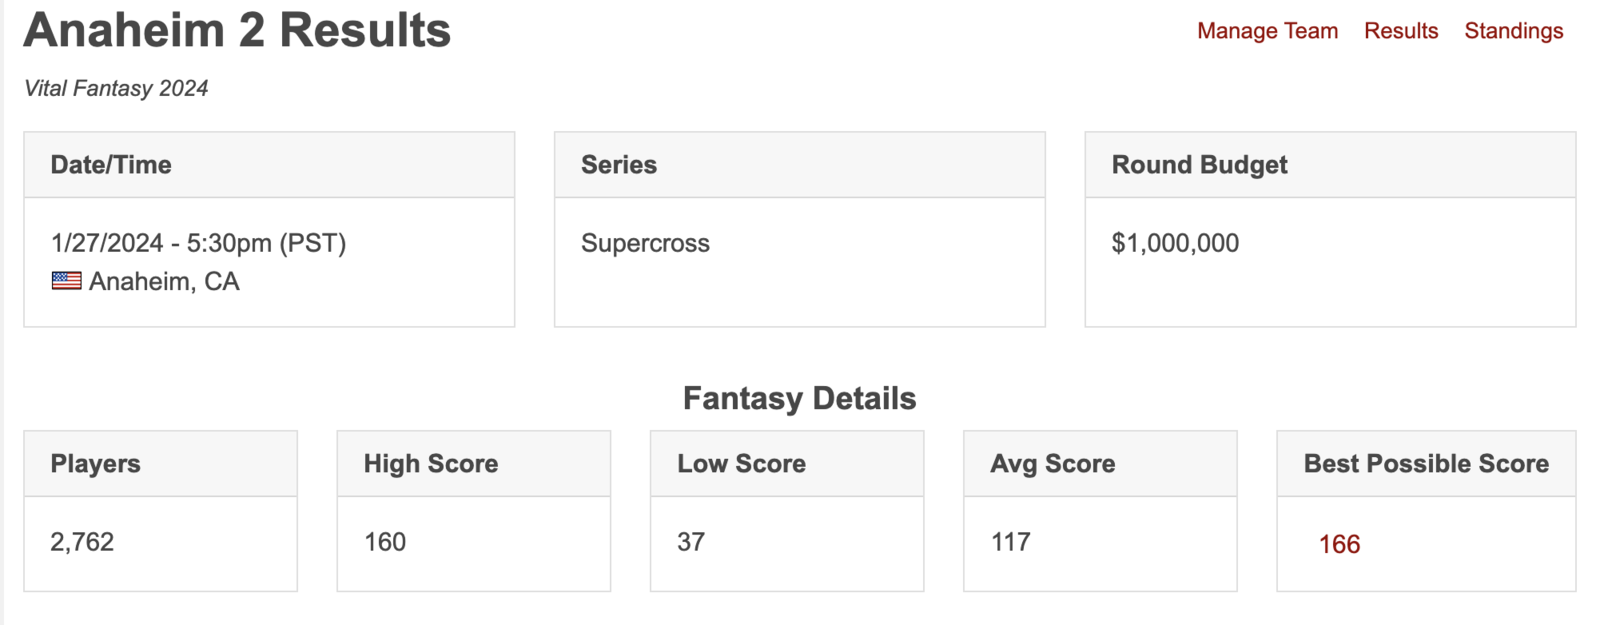Click the $1,000,000 budget value
The height and width of the screenshot is (625, 1600).
tap(1175, 243)
